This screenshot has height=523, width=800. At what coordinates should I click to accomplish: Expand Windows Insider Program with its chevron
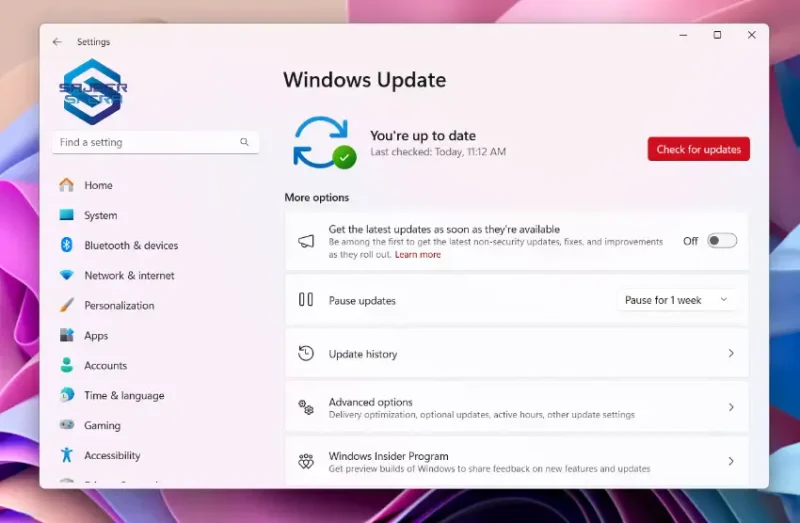731,461
